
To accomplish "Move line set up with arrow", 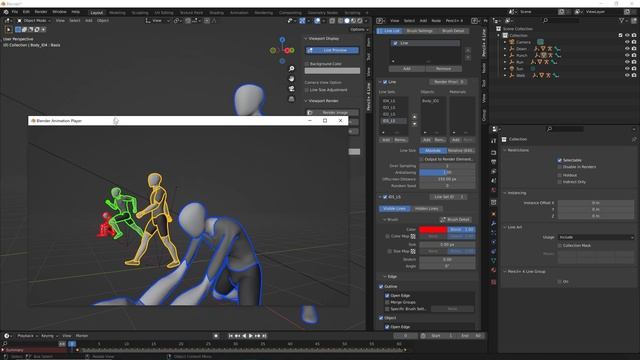I will (x=414, y=117).
